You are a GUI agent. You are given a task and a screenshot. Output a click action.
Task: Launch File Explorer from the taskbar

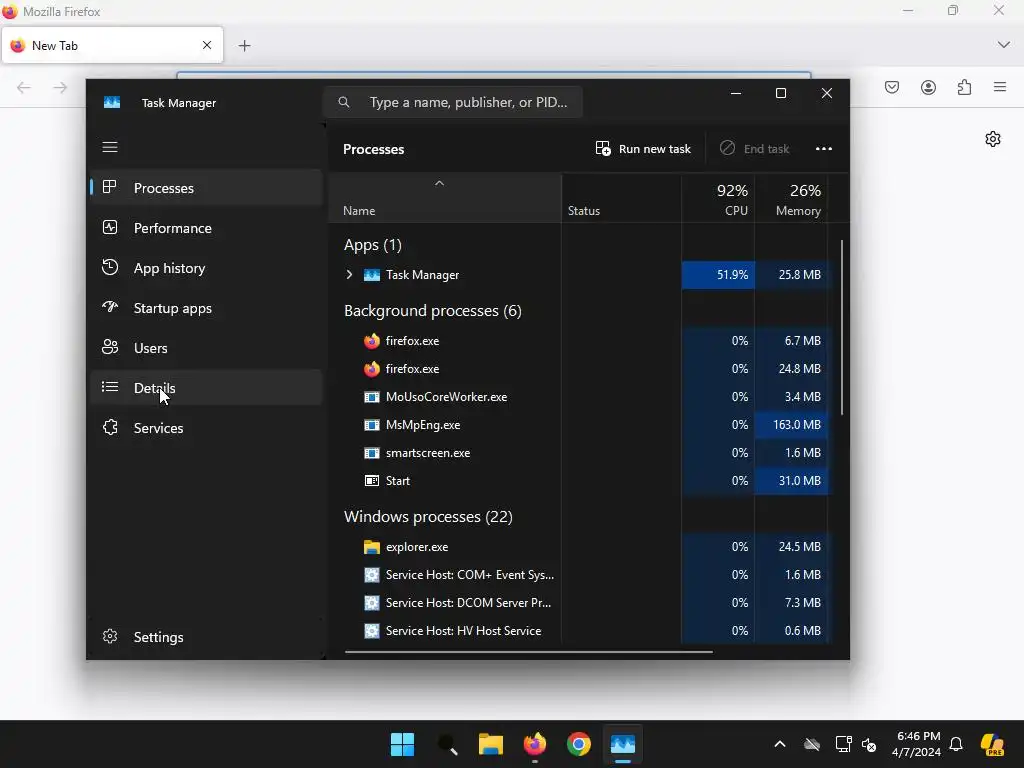490,744
